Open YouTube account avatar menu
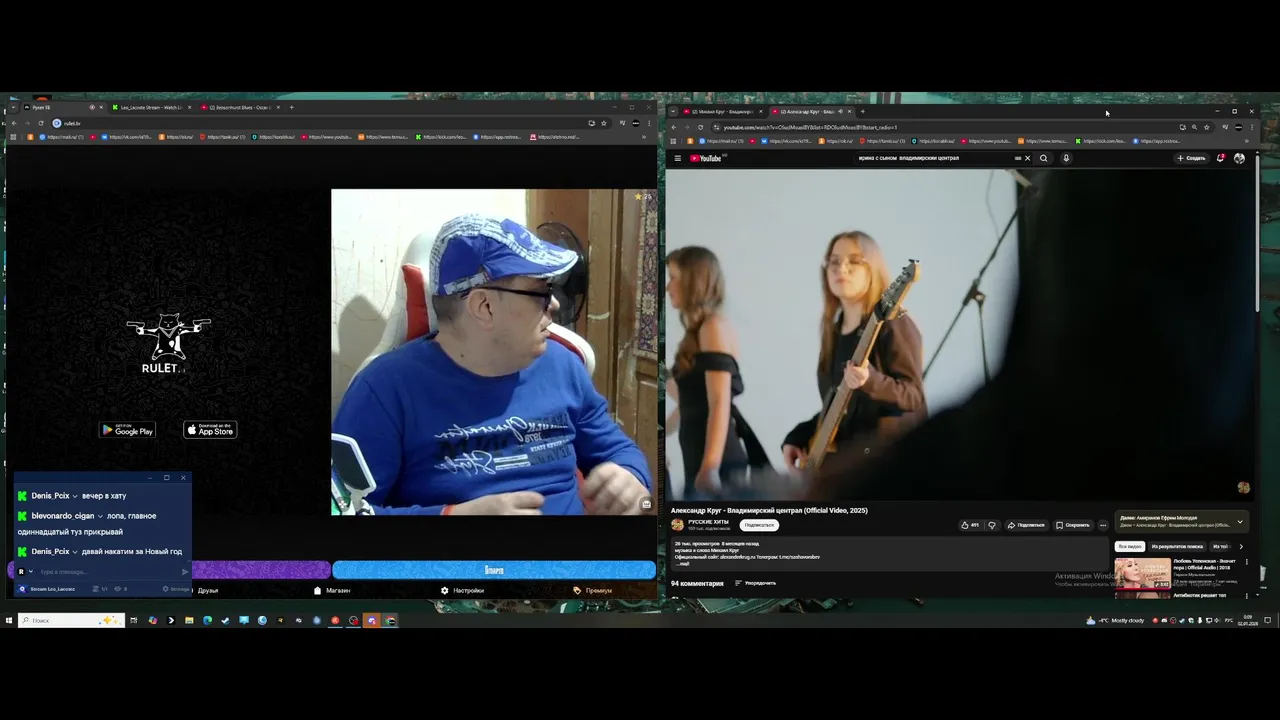Viewport: 1280px width, 720px height. (1239, 158)
